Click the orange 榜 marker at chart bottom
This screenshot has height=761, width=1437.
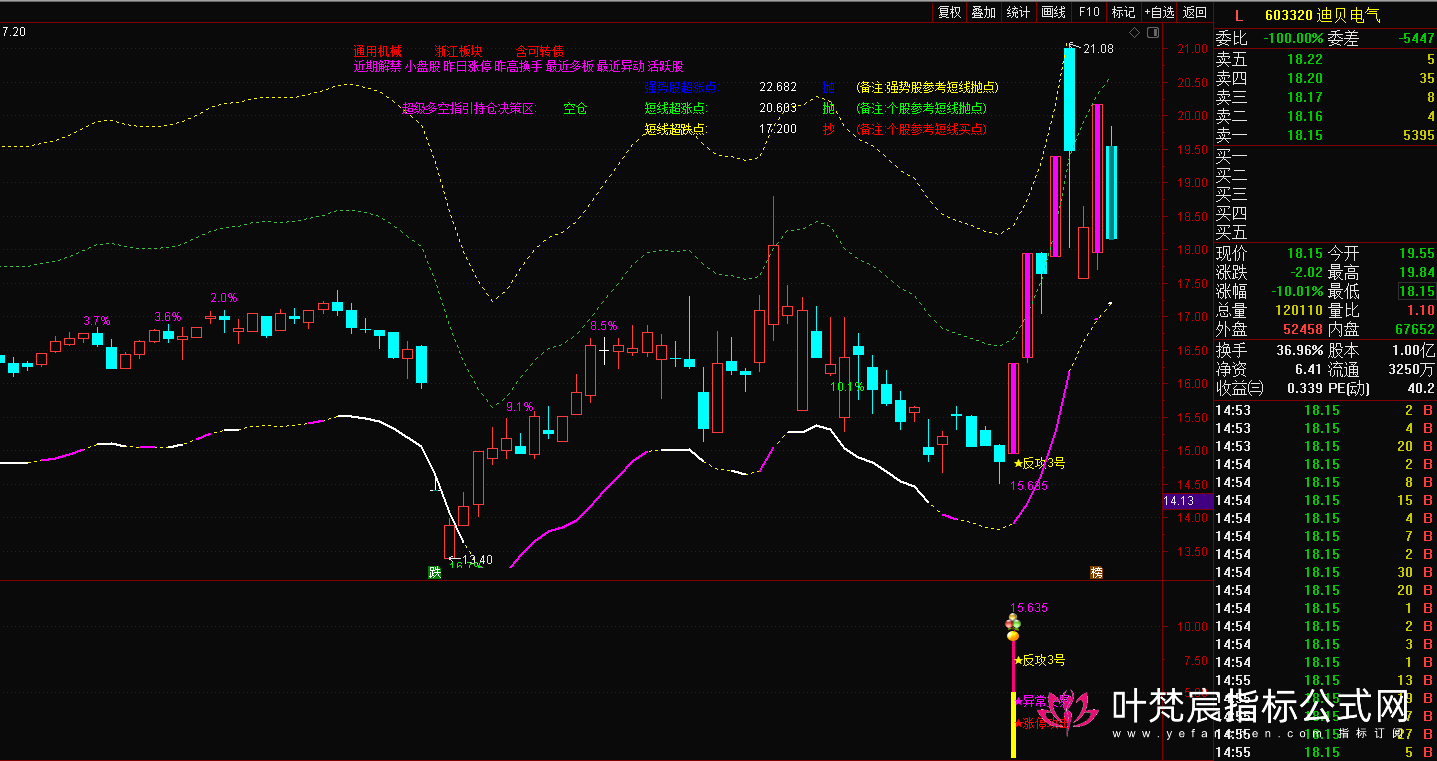(1097, 573)
